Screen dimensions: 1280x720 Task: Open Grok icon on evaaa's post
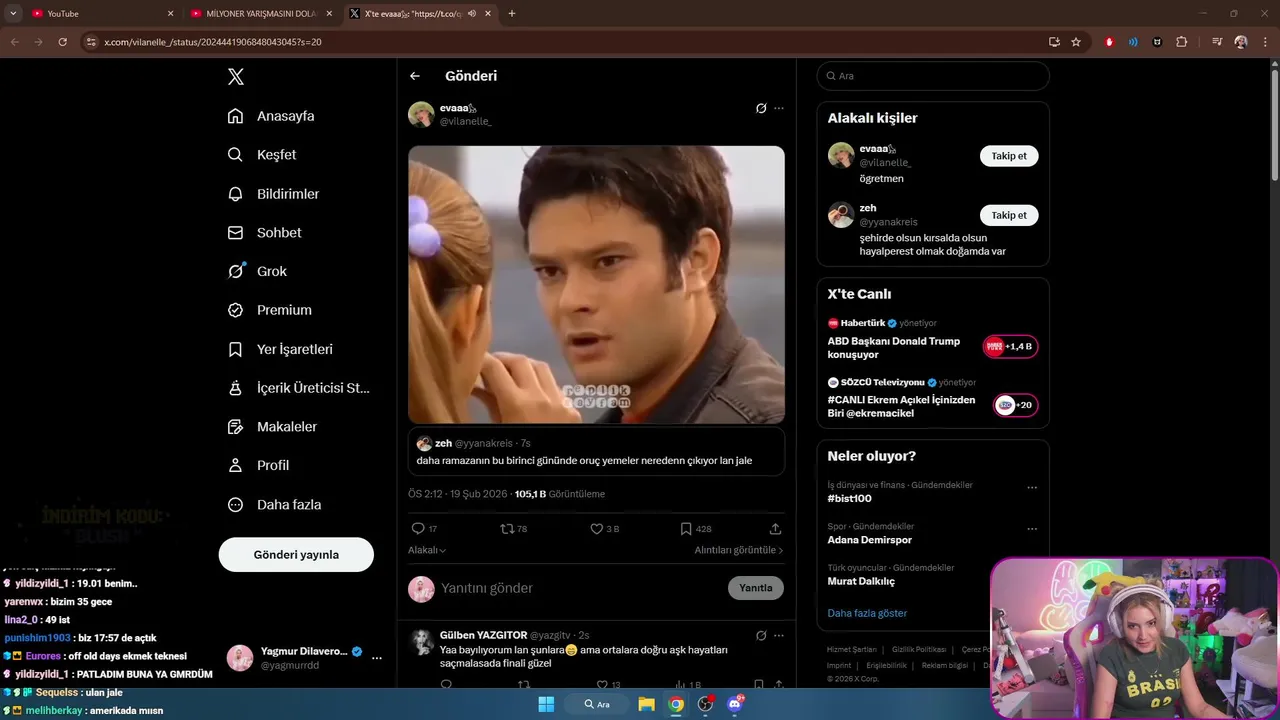[x=761, y=108]
